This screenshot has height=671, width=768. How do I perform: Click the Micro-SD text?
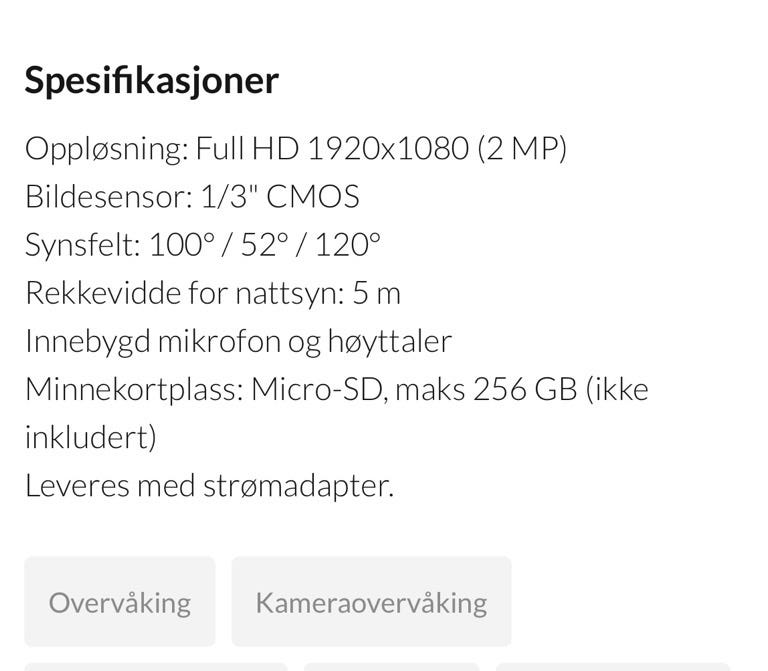[316, 390]
